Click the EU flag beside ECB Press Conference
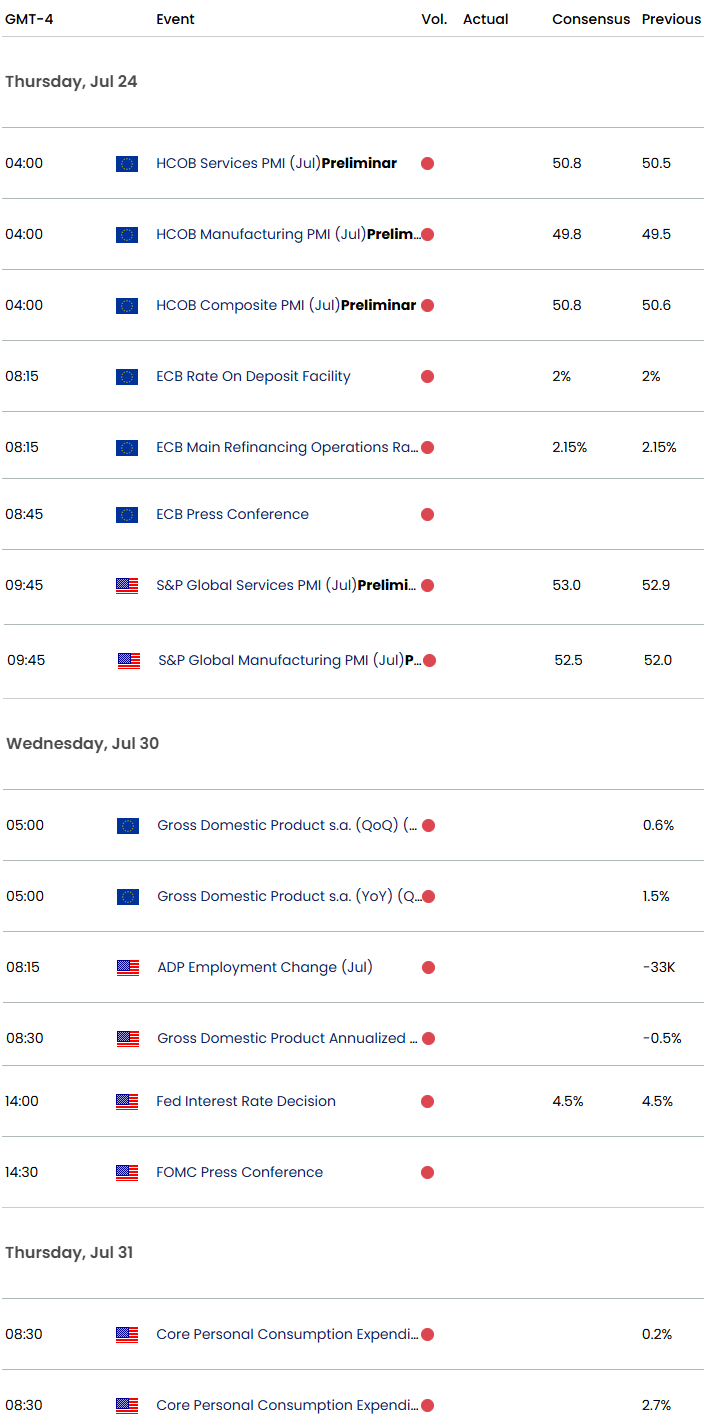The height and width of the screenshot is (1418, 704). click(127, 515)
